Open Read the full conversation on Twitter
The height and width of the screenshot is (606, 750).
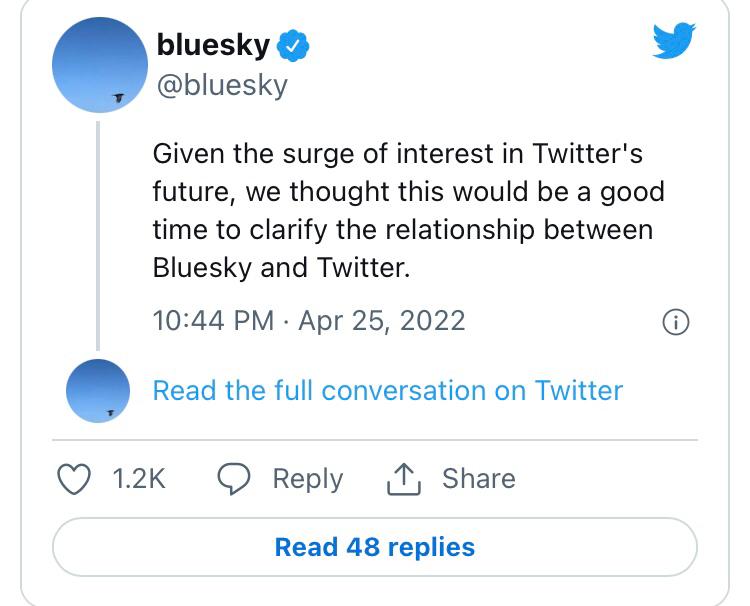coord(387,390)
